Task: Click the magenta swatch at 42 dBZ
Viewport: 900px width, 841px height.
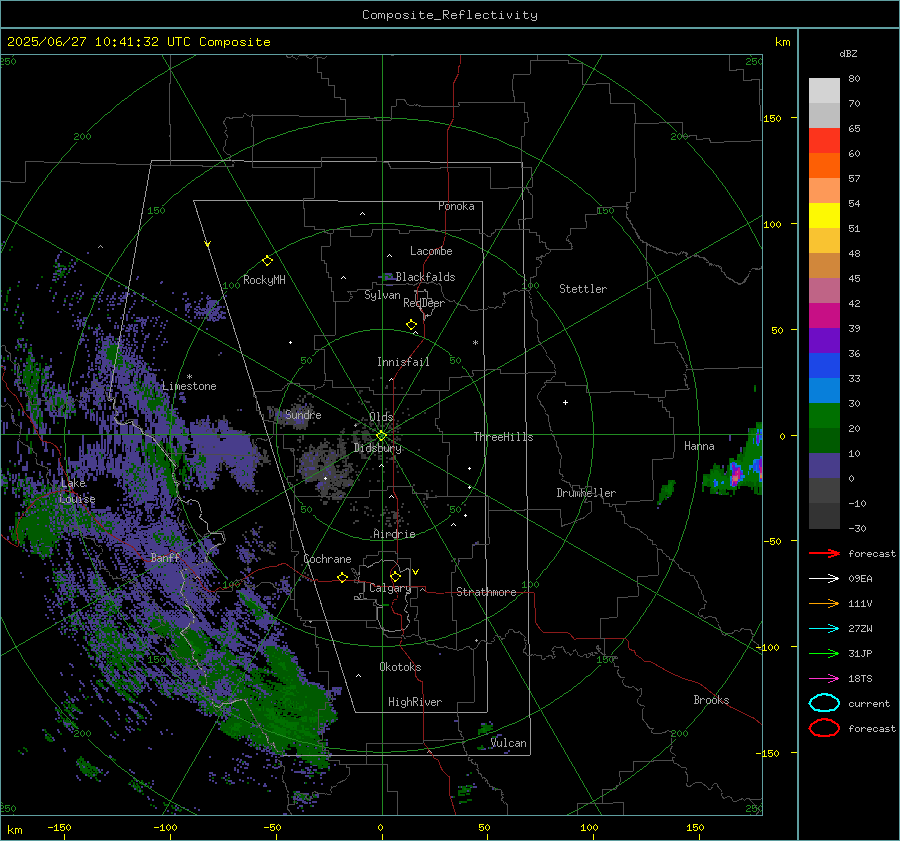Action: [824, 315]
